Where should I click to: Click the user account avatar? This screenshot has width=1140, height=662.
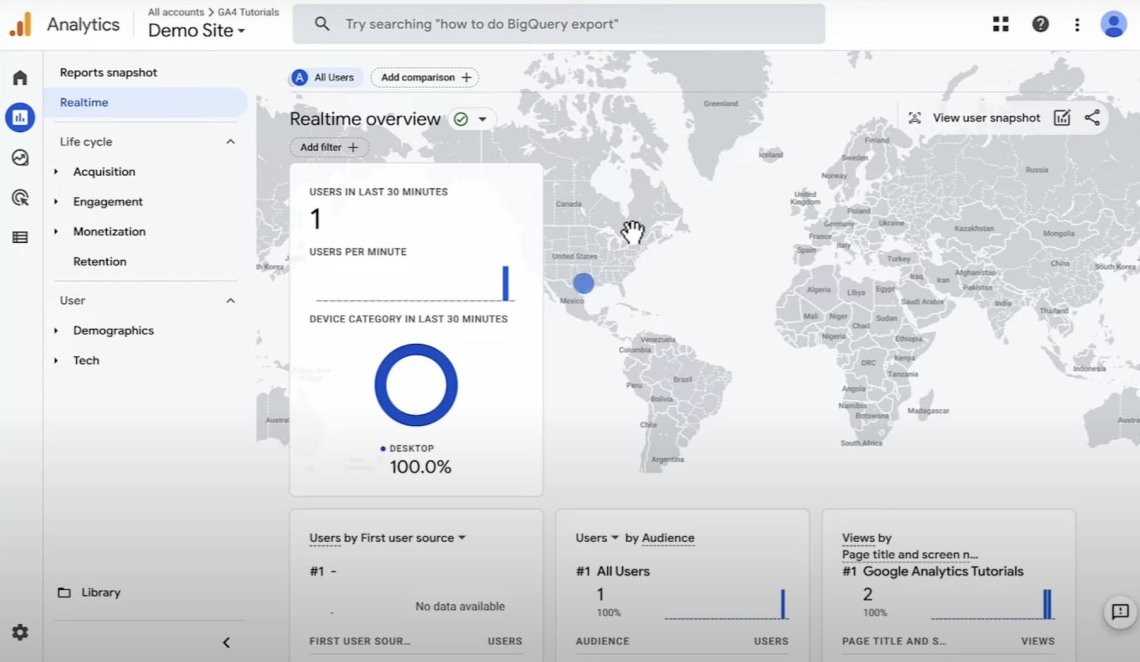coord(1113,24)
